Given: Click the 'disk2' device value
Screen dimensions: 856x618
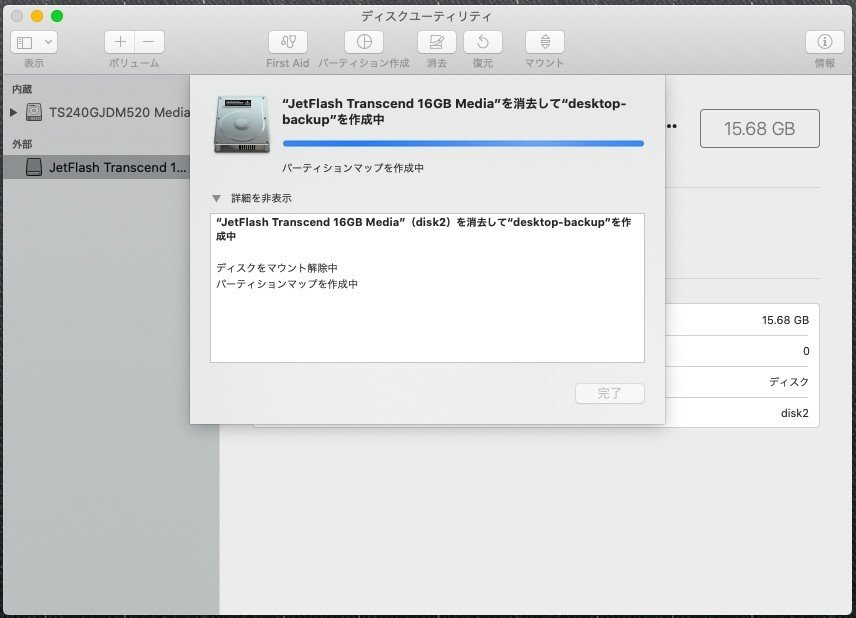Looking at the screenshot, I should click(794, 413).
